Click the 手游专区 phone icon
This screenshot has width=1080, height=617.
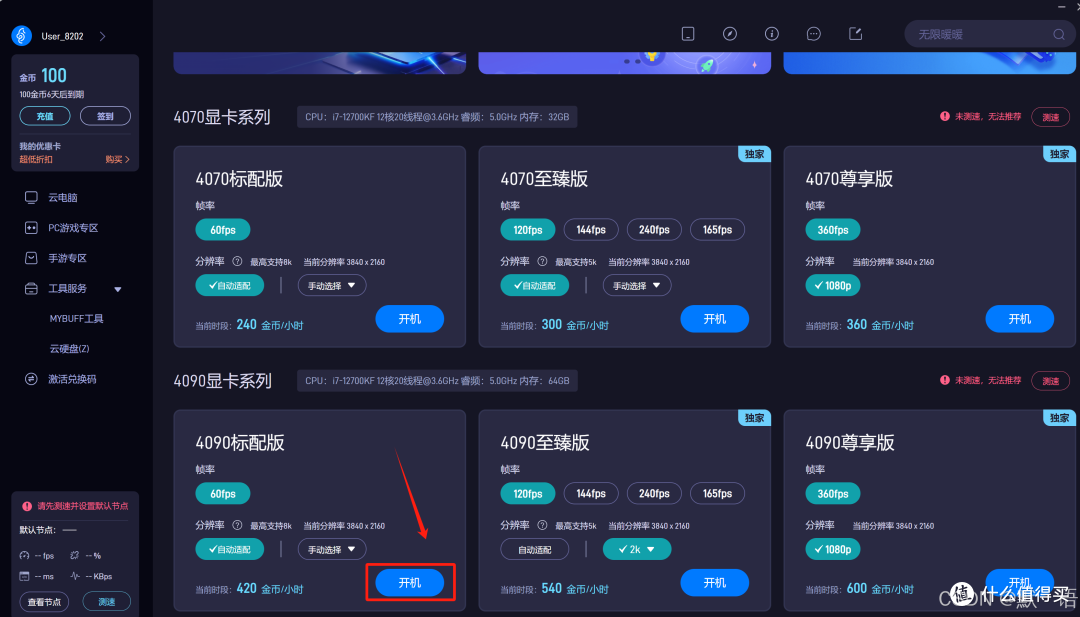[x=31, y=258]
